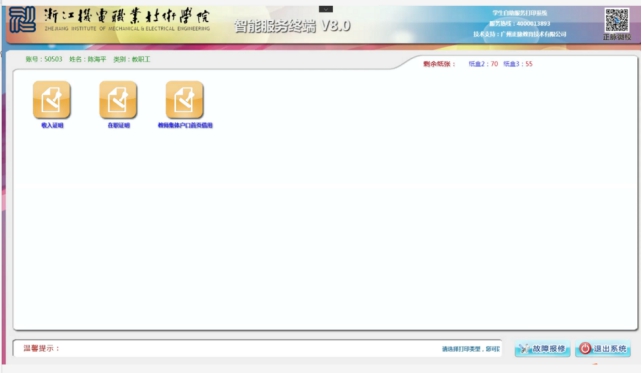Screen dimensions: 642x373
Task: Click the school logo emblem
Action: 23,20
